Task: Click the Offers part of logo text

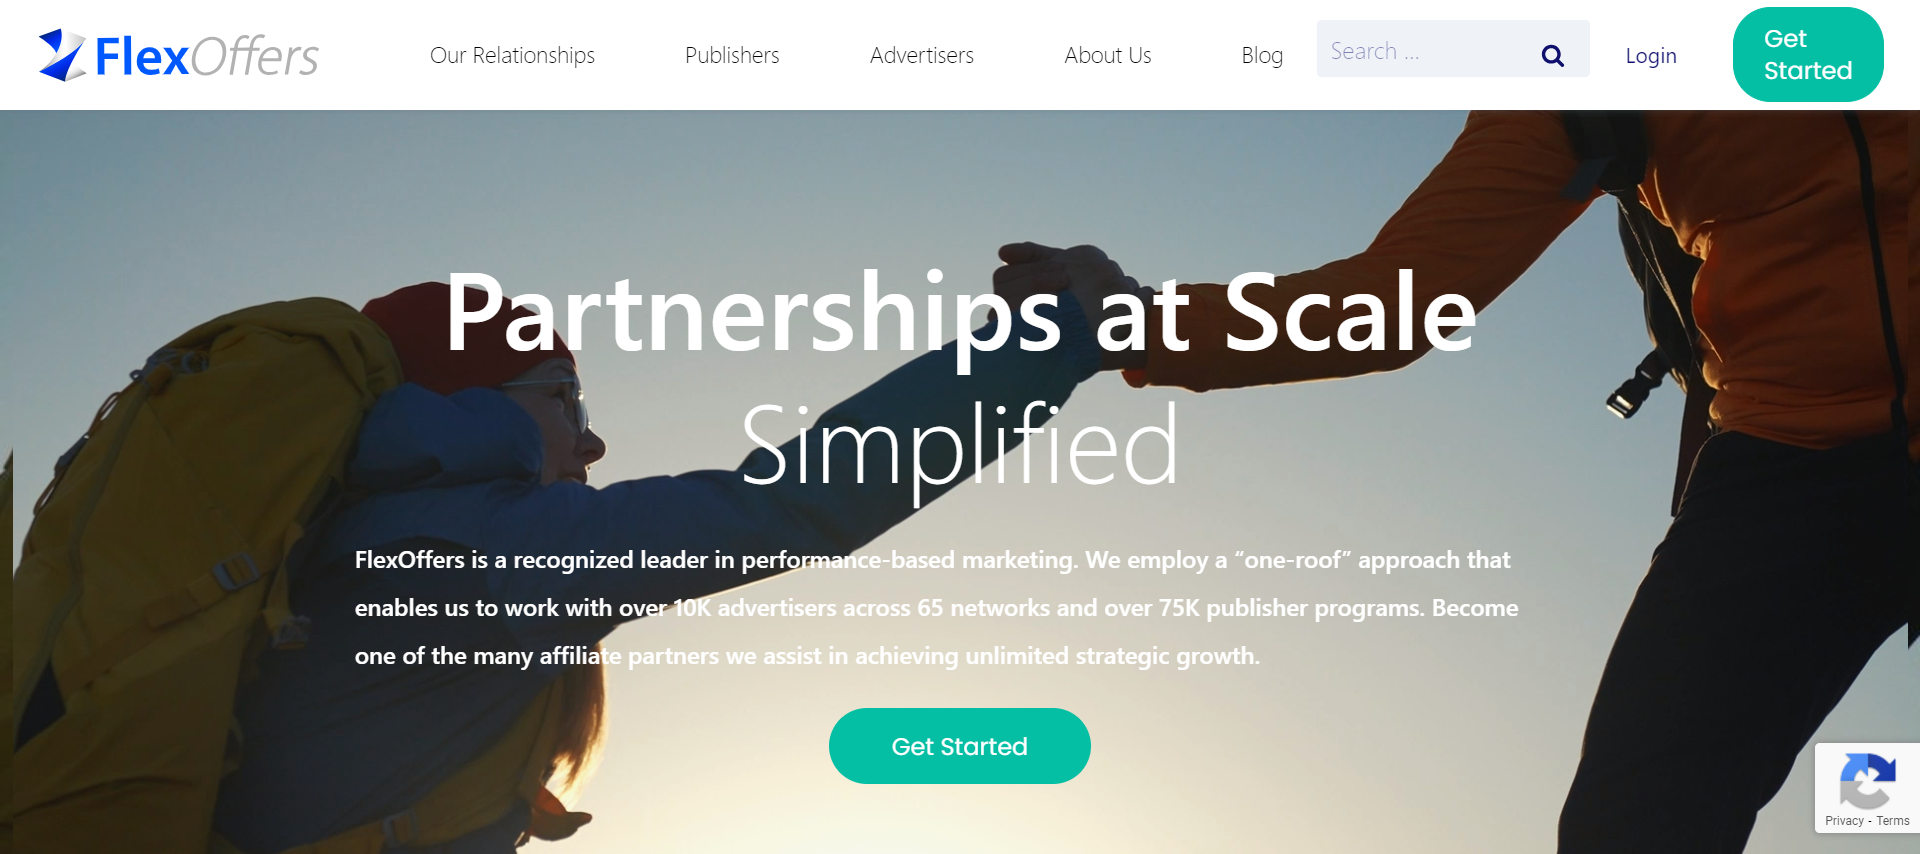Action: (255, 56)
